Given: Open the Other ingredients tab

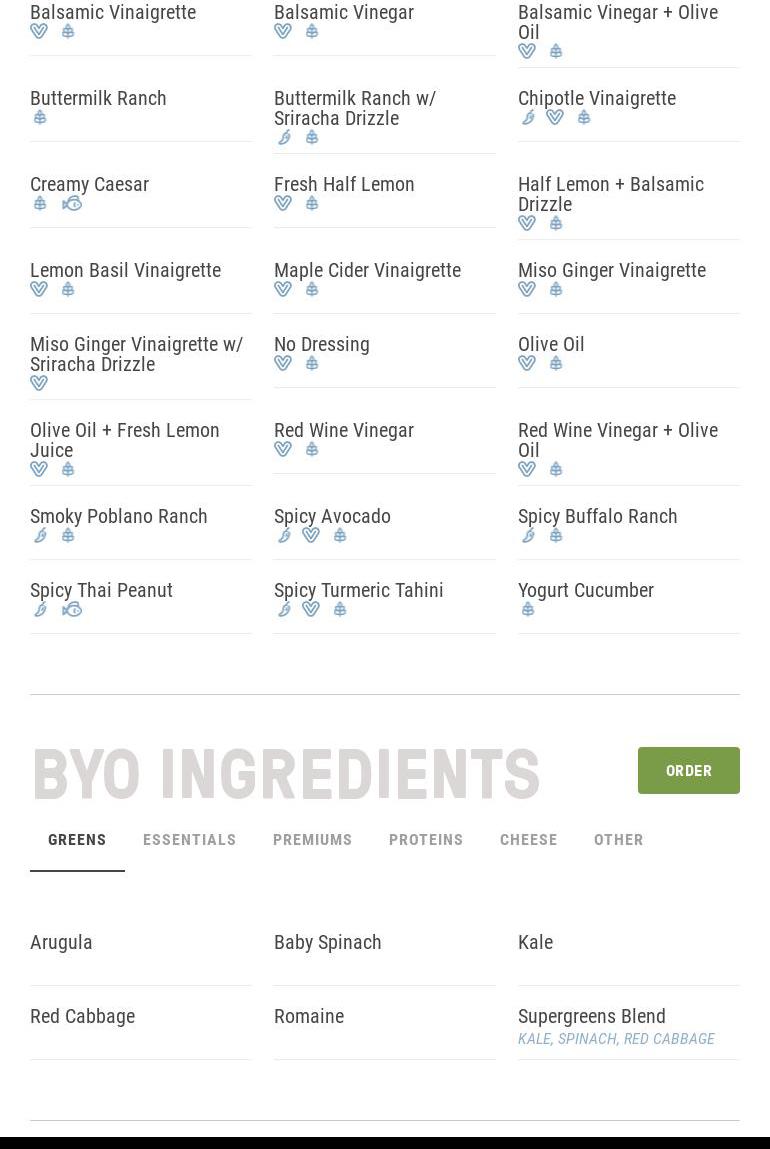Looking at the screenshot, I should [619, 840].
